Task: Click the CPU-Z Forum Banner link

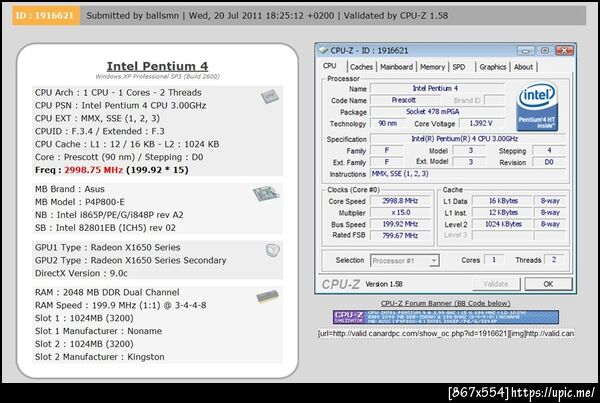Action: [445, 303]
